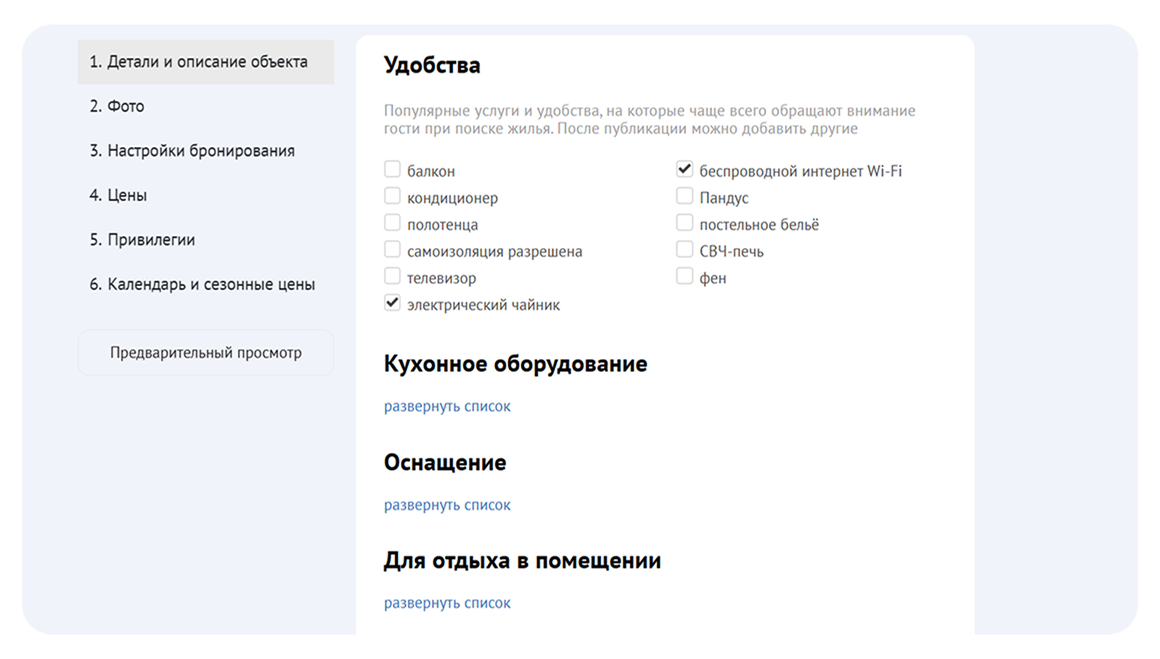
Task: Select the фен checkbox
Action: pos(684,277)
